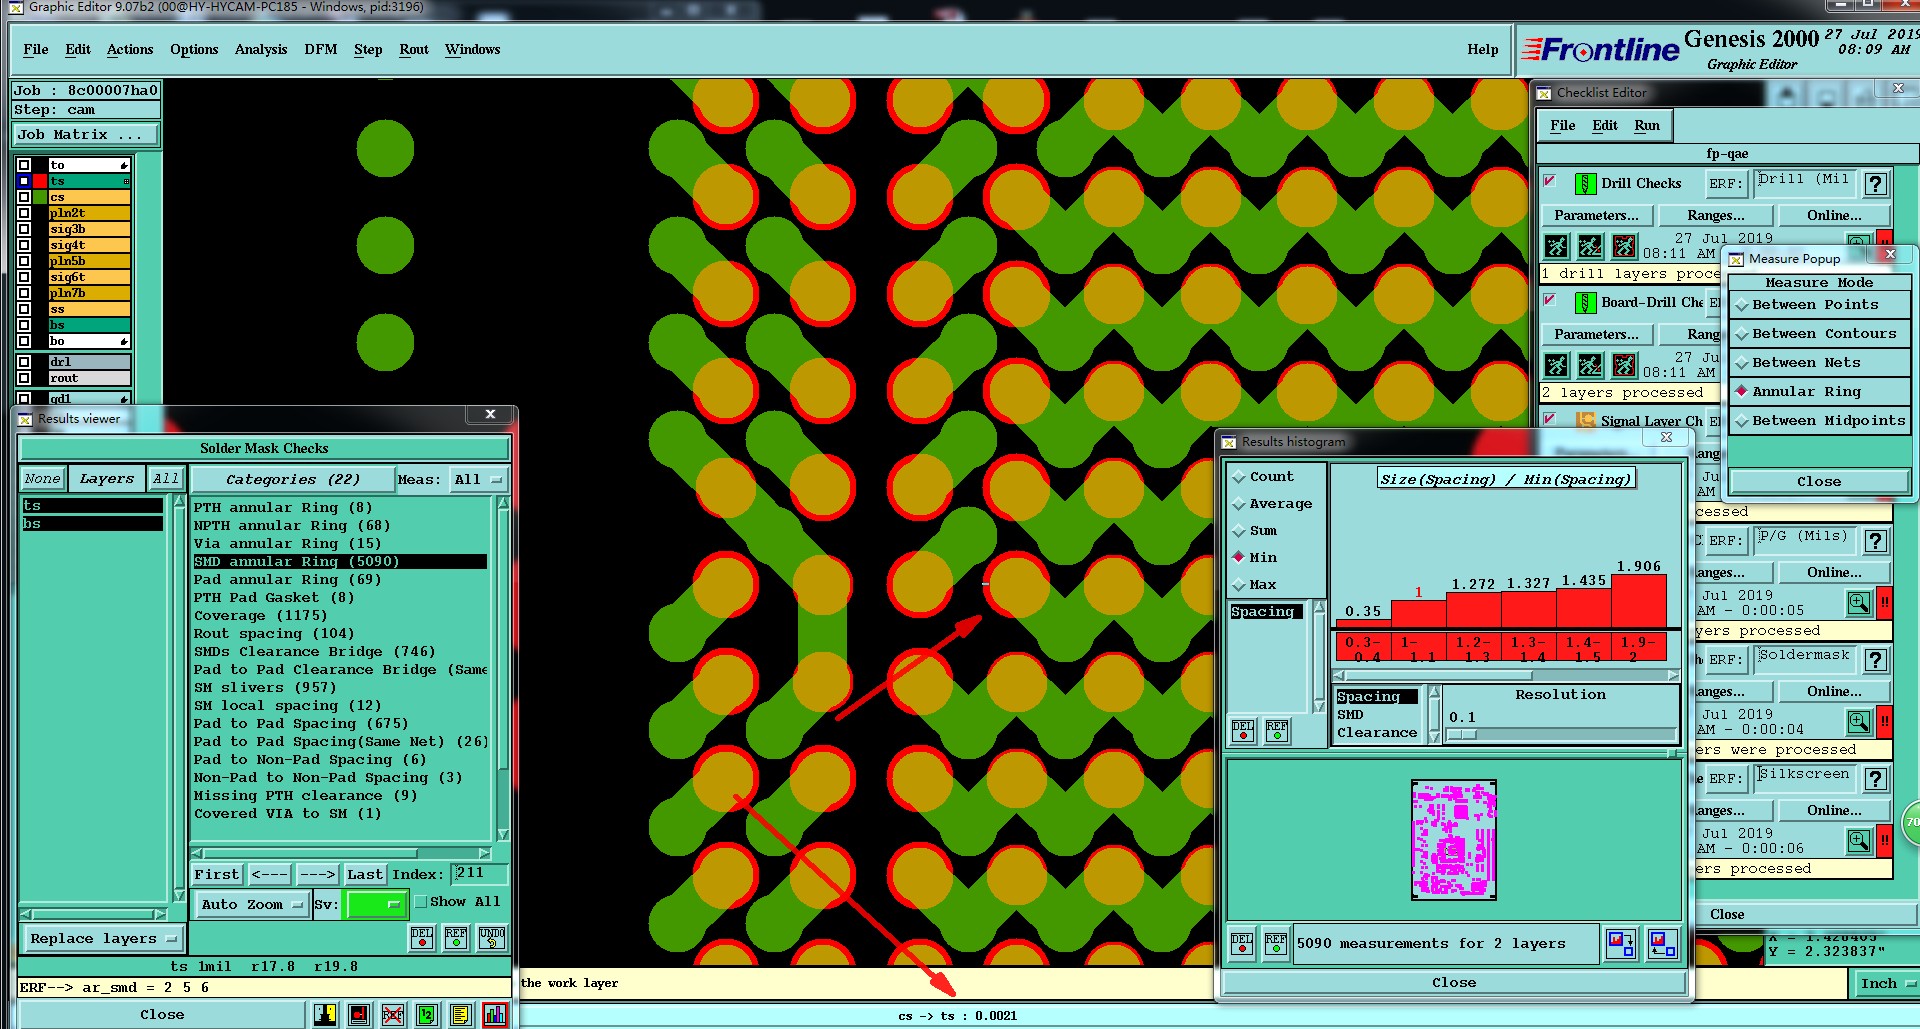The height and width of the screenshot is (1029, 1920).
Task: Select Between Points measure mode
Action: [x=1819, y=305]
